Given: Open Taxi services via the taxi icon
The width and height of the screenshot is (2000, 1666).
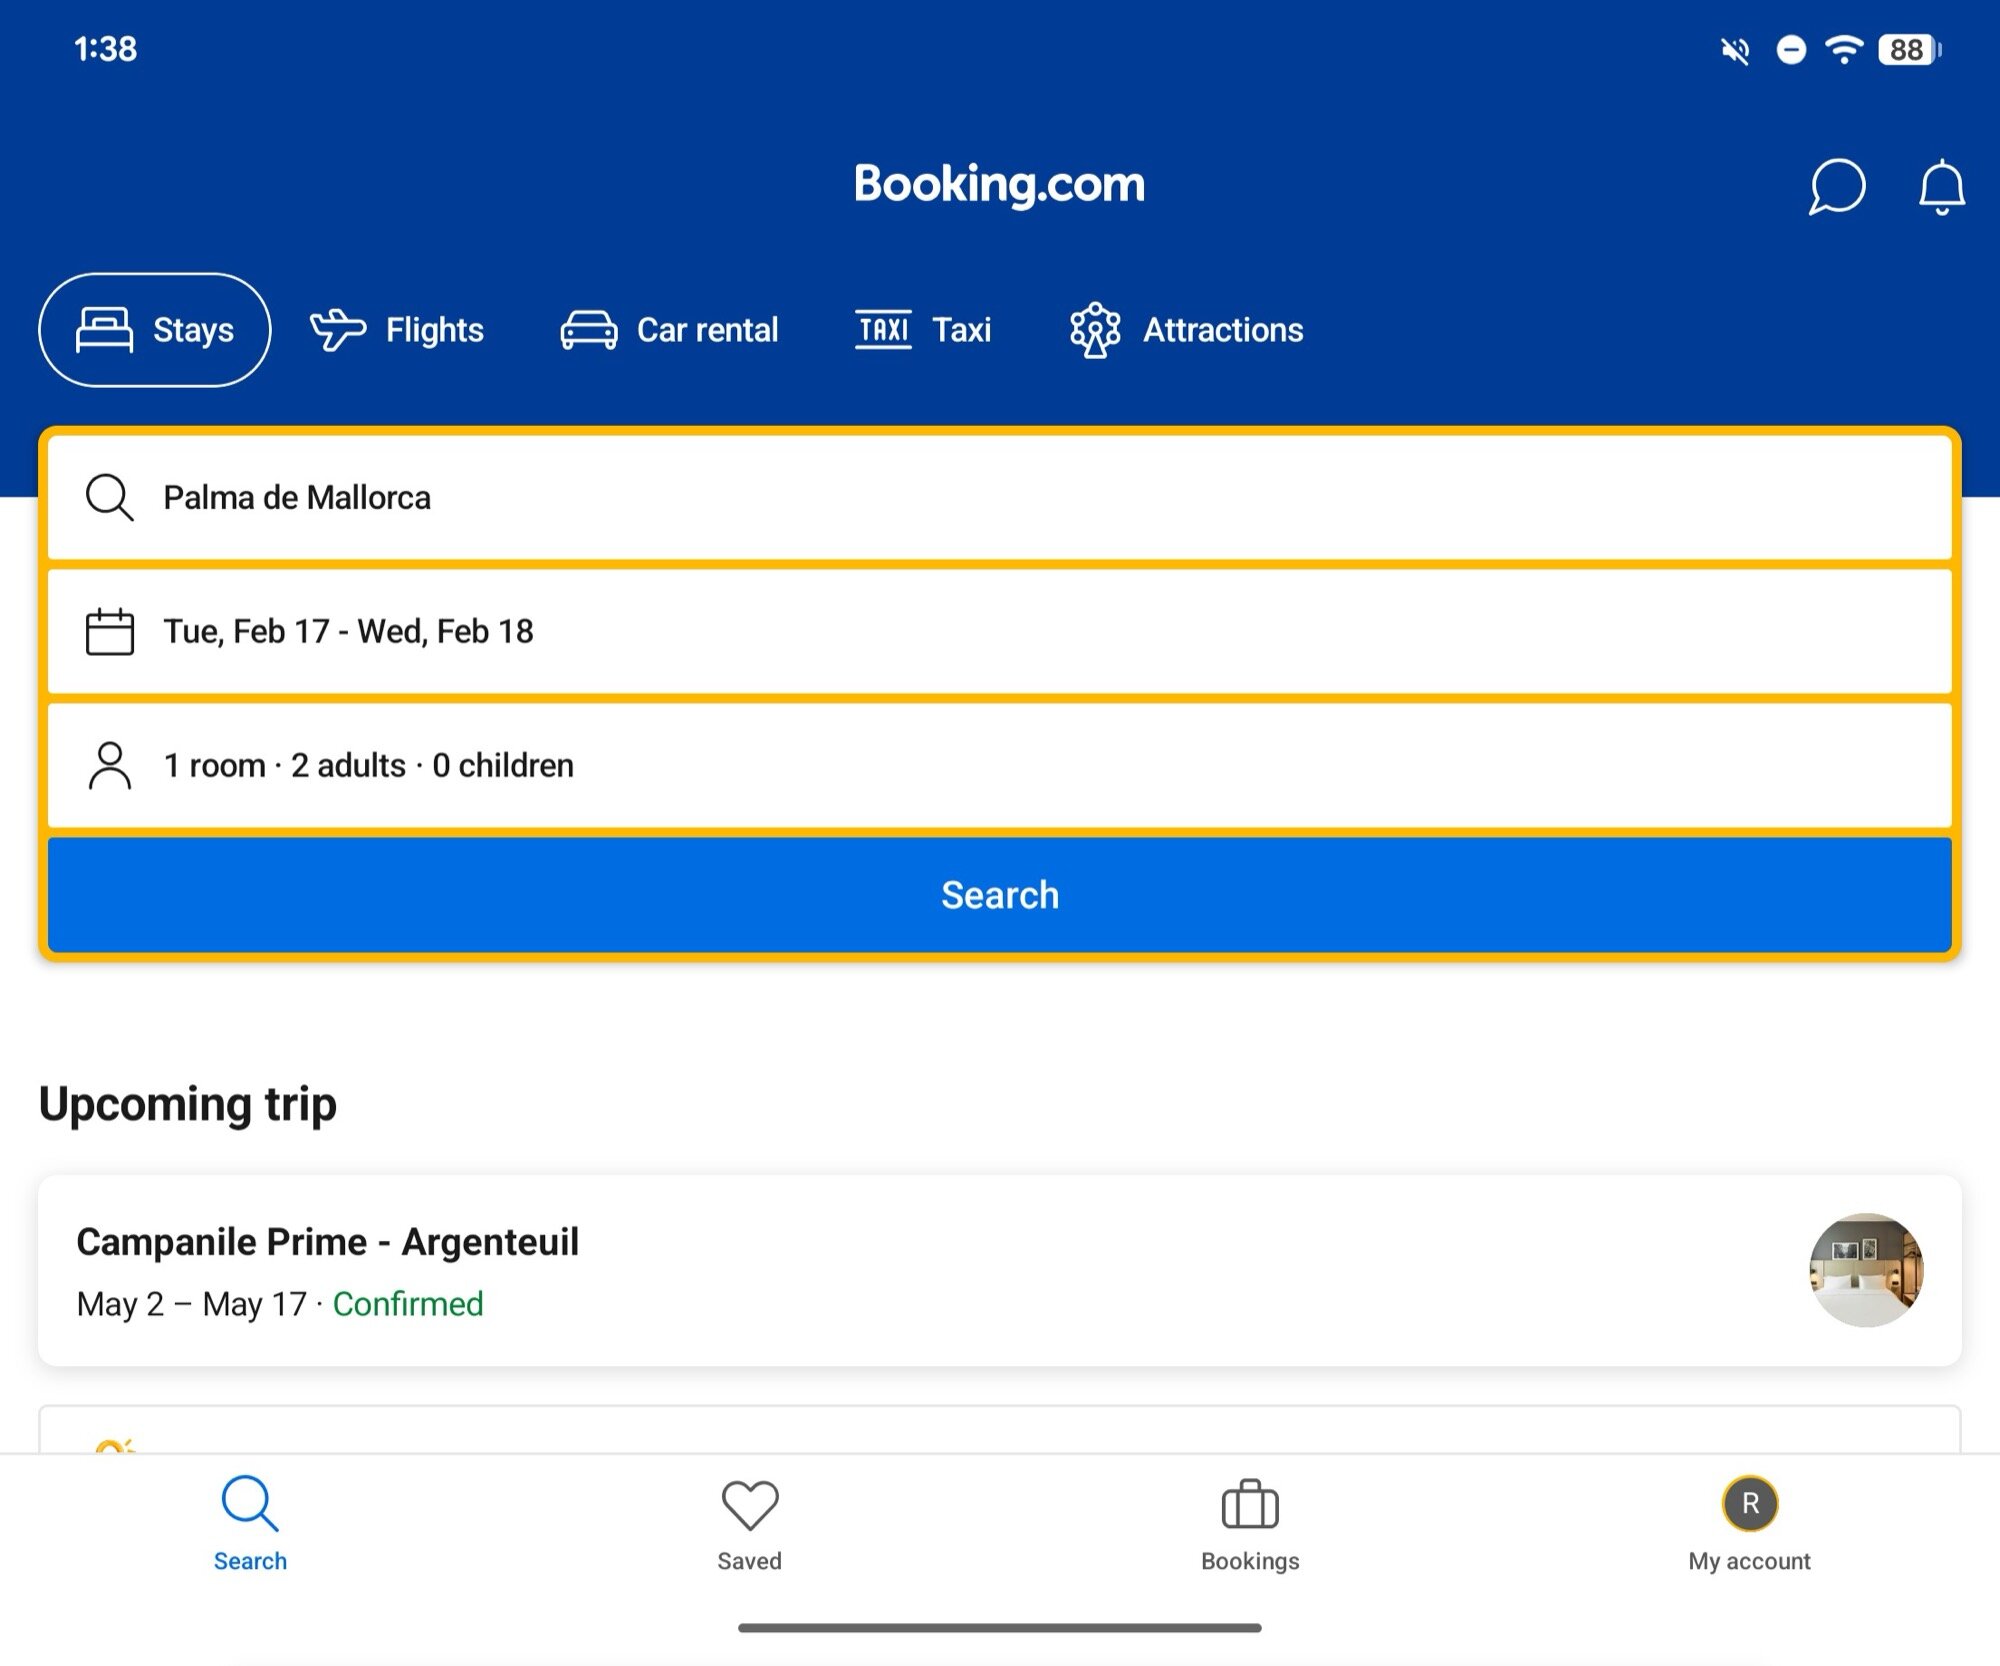Looking at the screenshot, I should click(883, 329).
